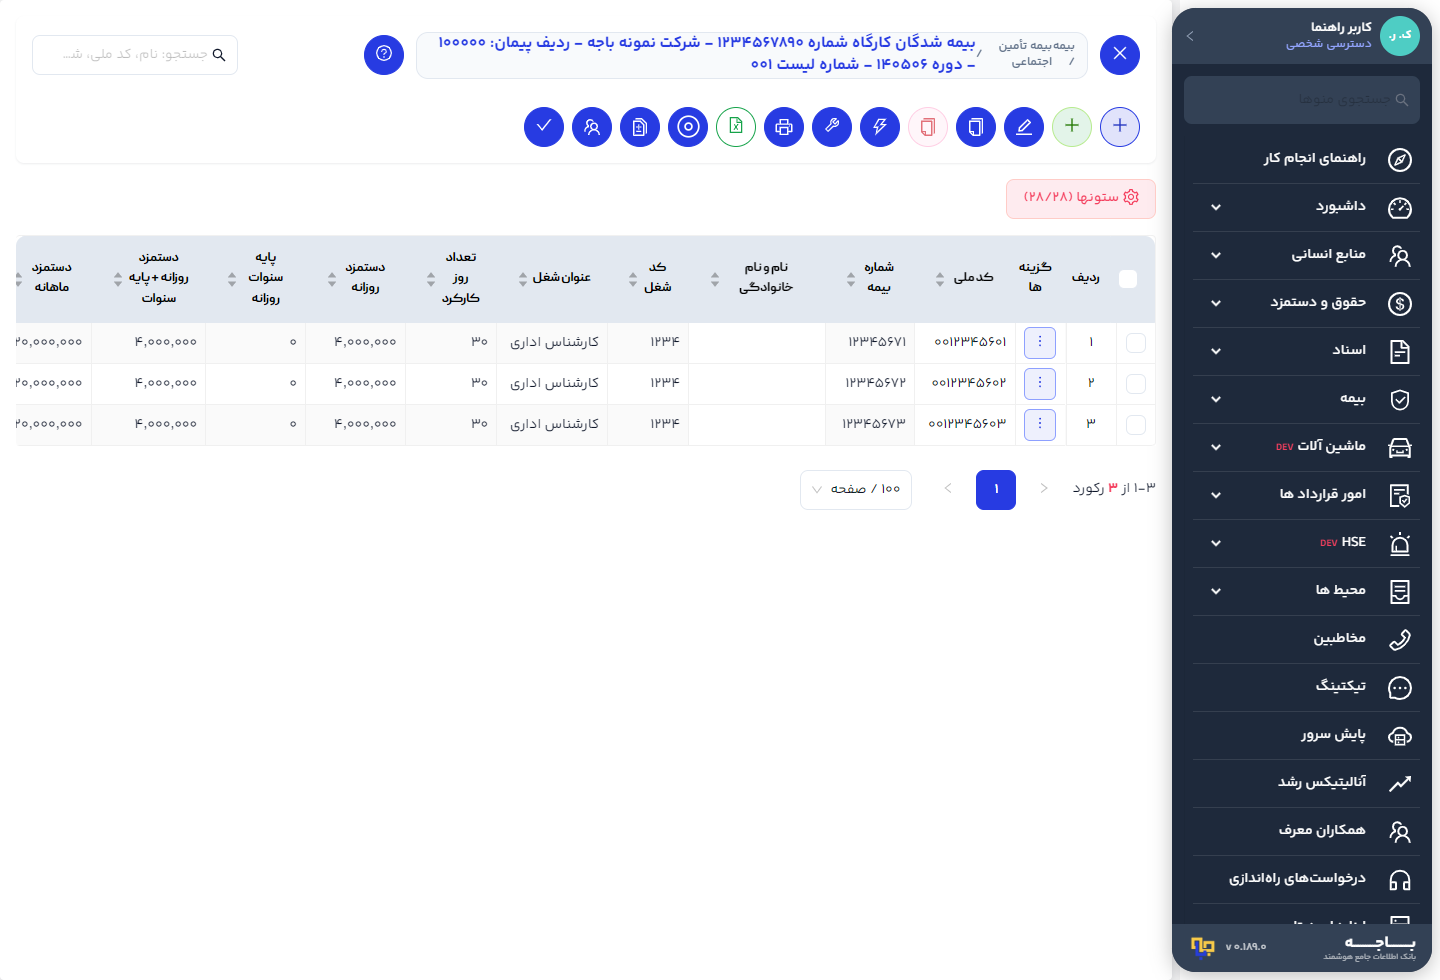Select page ۱ in the pagination
The height and width of the screenshot is (980, 1440).
click(996, 490)
